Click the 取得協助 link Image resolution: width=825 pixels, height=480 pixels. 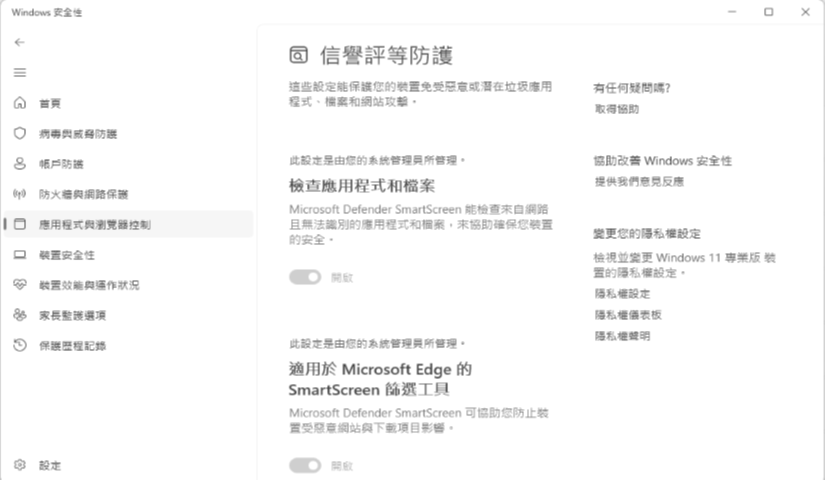(617, 109)
